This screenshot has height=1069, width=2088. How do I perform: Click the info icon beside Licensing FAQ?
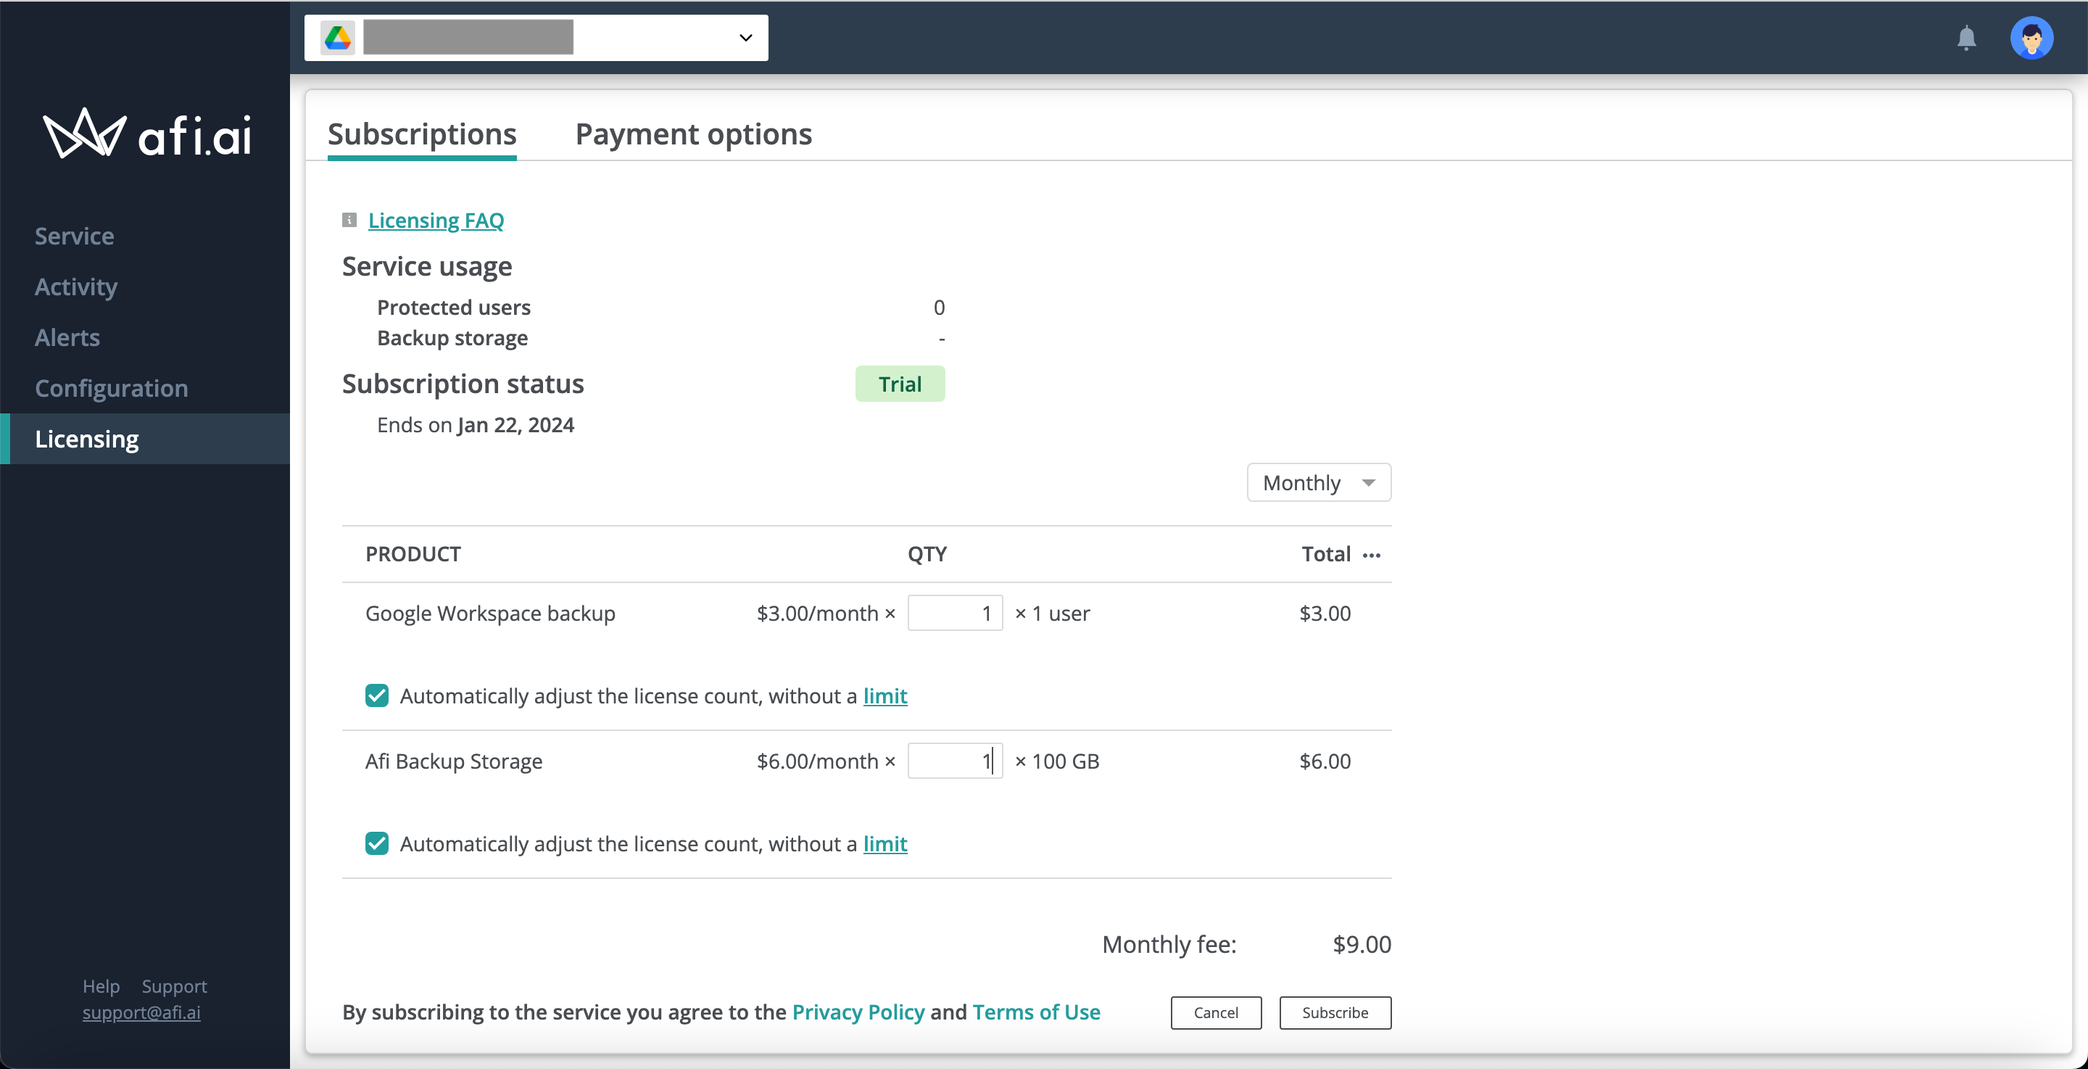[349, 220]
